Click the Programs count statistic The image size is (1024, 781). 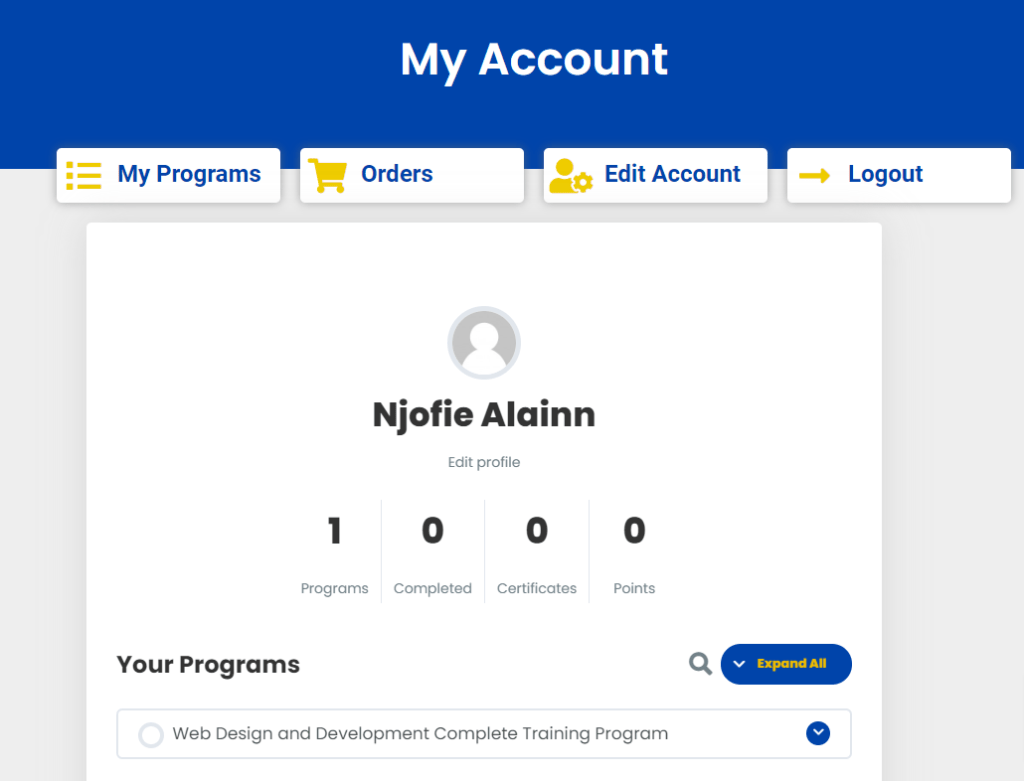[335, 531]
